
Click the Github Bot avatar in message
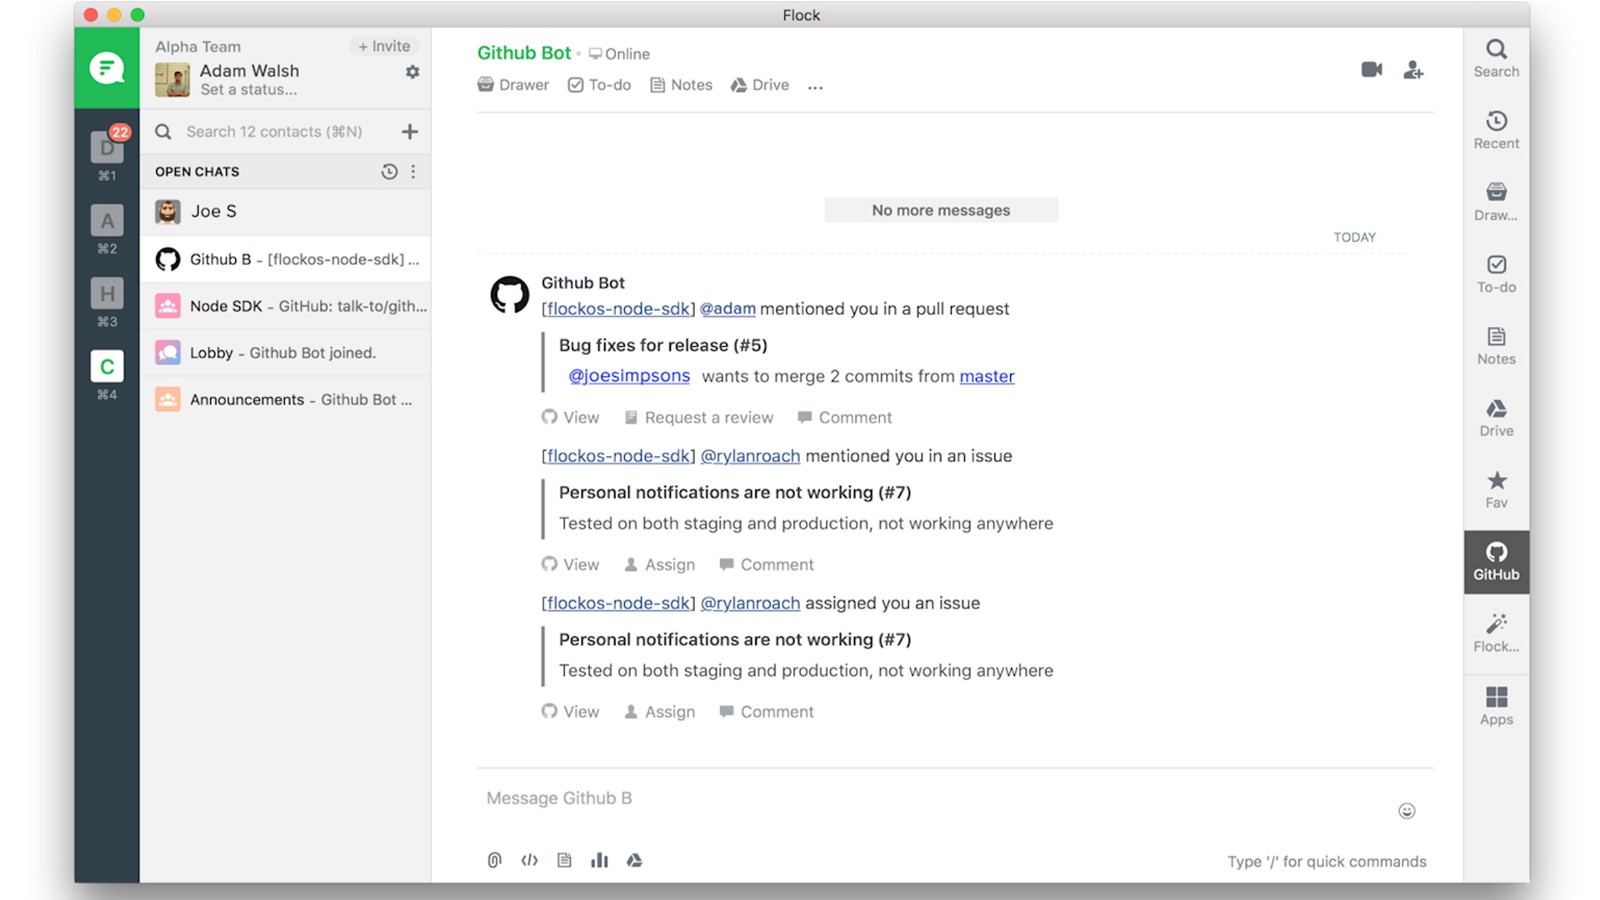(509, 295)
